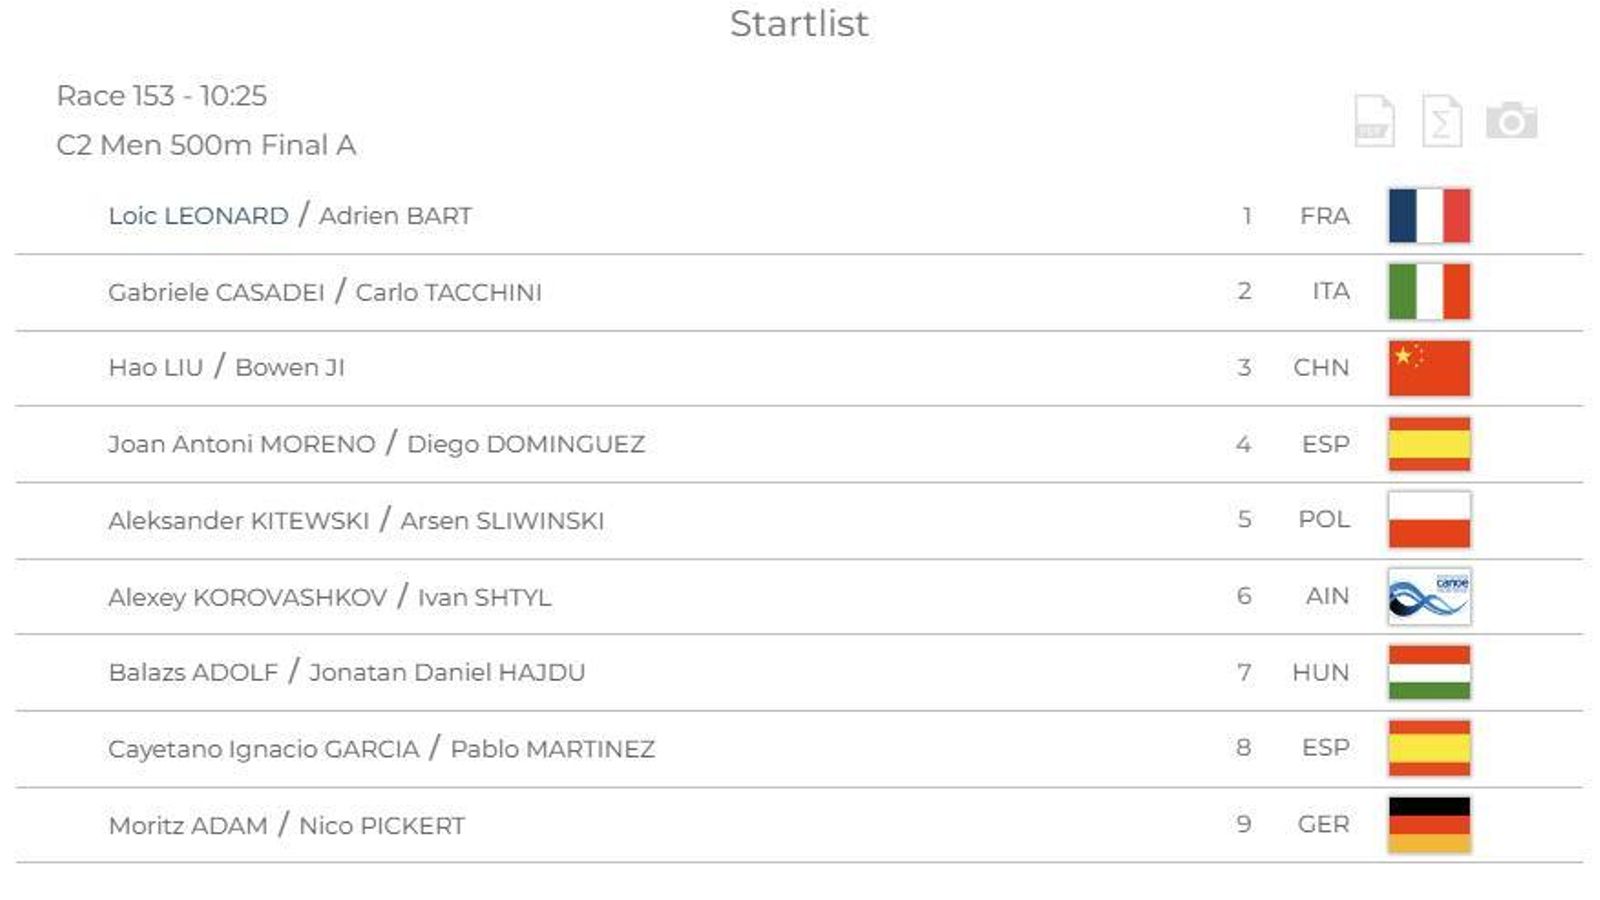This screenshot has width=1600, height=900.
Task: Open Diego DOMINGUEZ athlete entry
Action: point(525,444)
